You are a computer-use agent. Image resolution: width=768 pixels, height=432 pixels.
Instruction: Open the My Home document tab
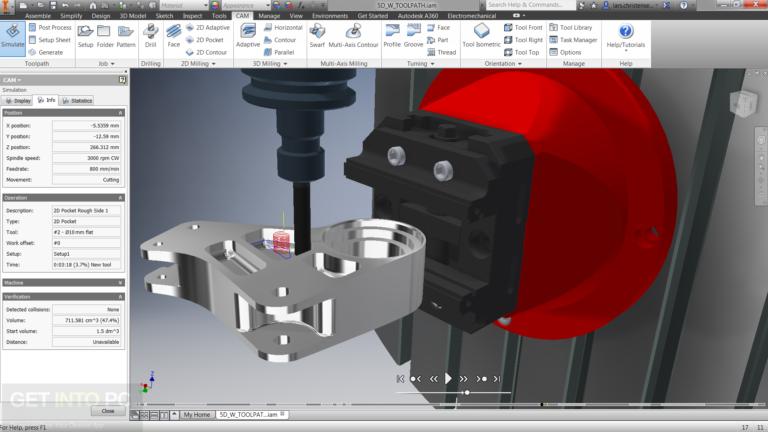pos(196,415)
